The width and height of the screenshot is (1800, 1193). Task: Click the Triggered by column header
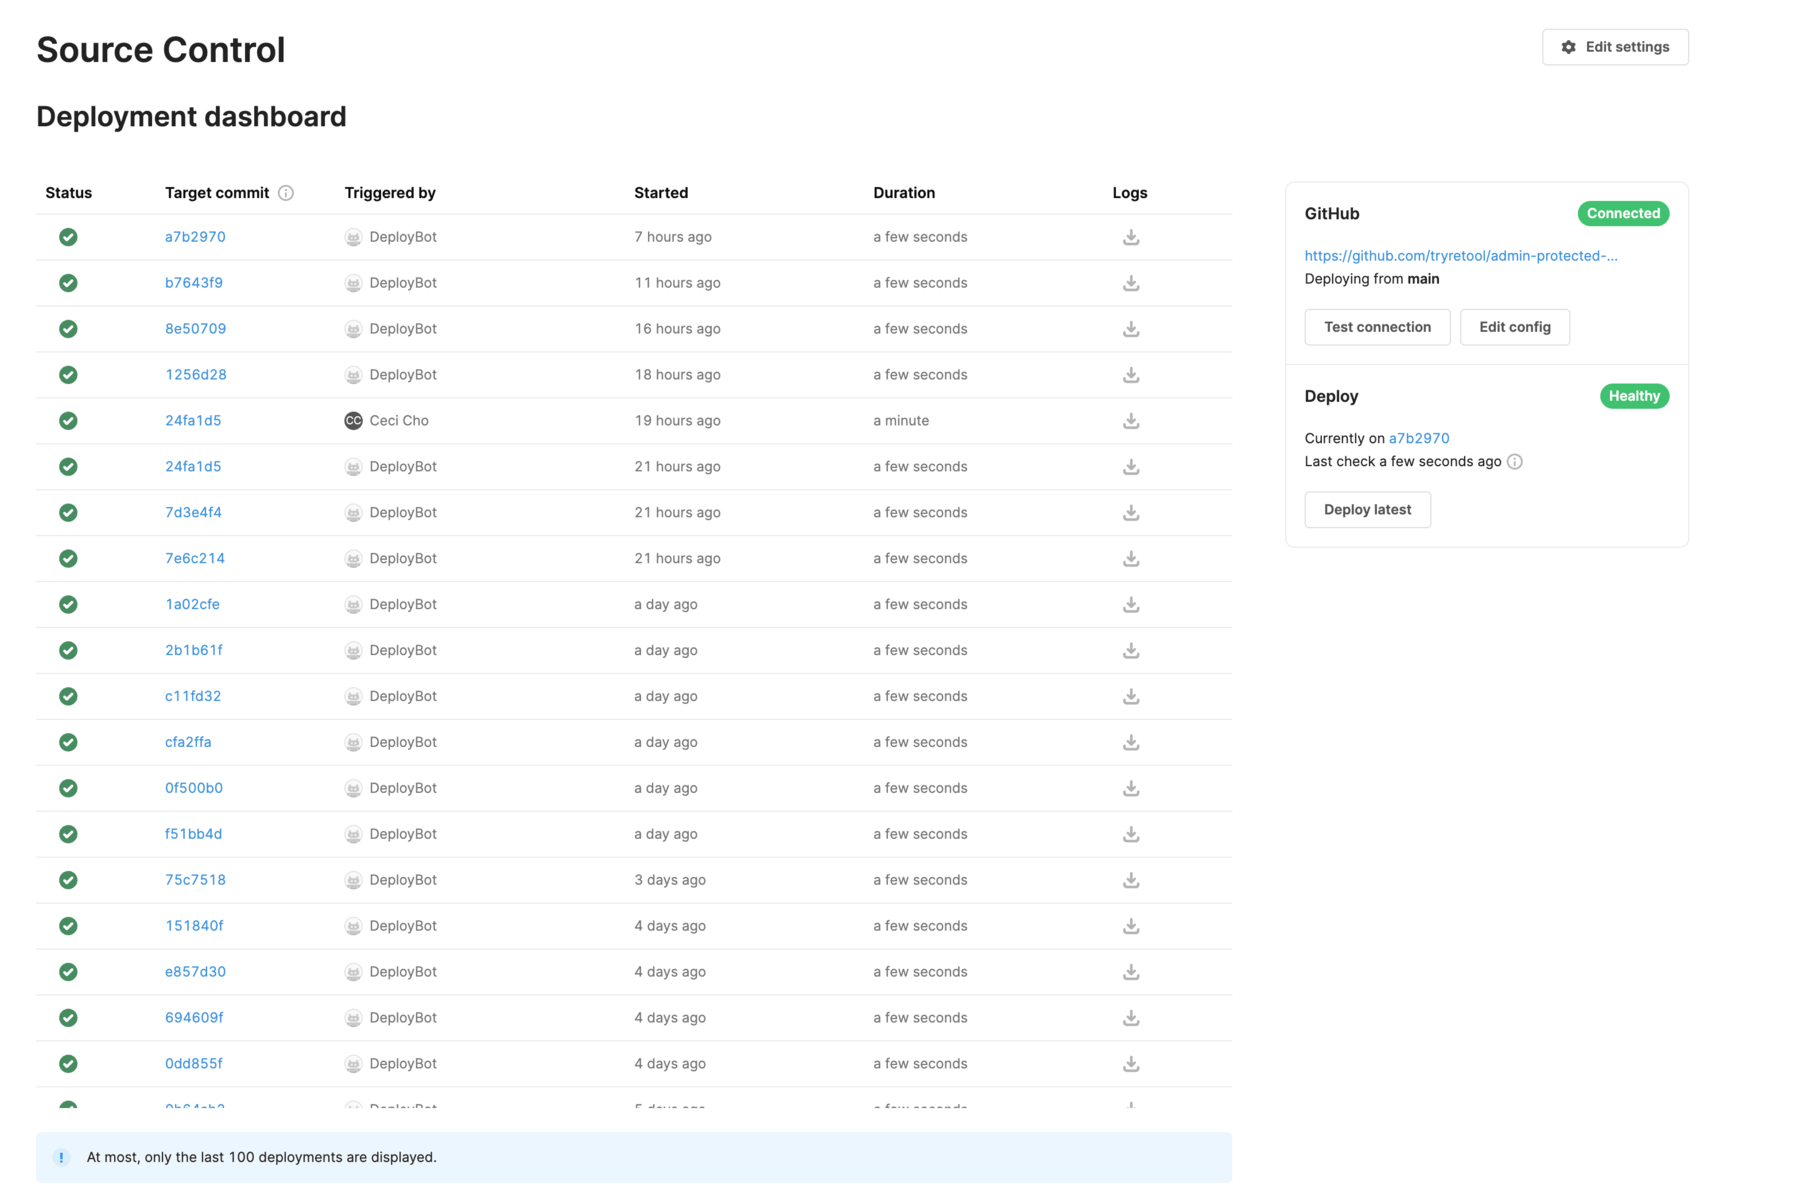pos(390,193)
